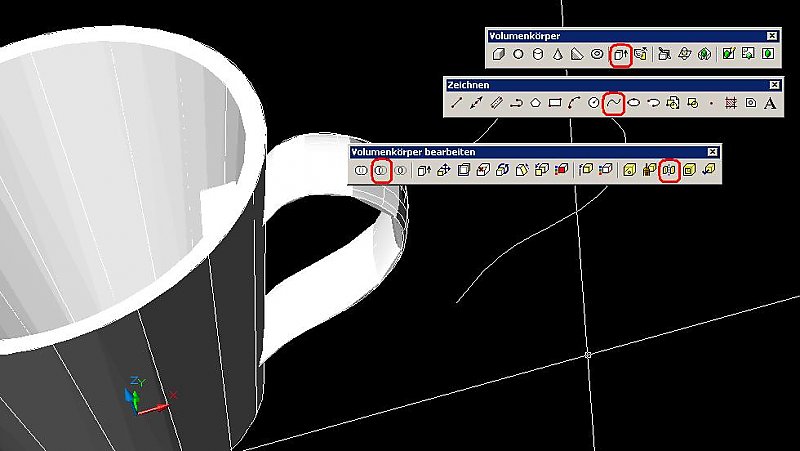800x451 pixels.
Task: Click the Taper Faces icon
Action: pos(522,170)
